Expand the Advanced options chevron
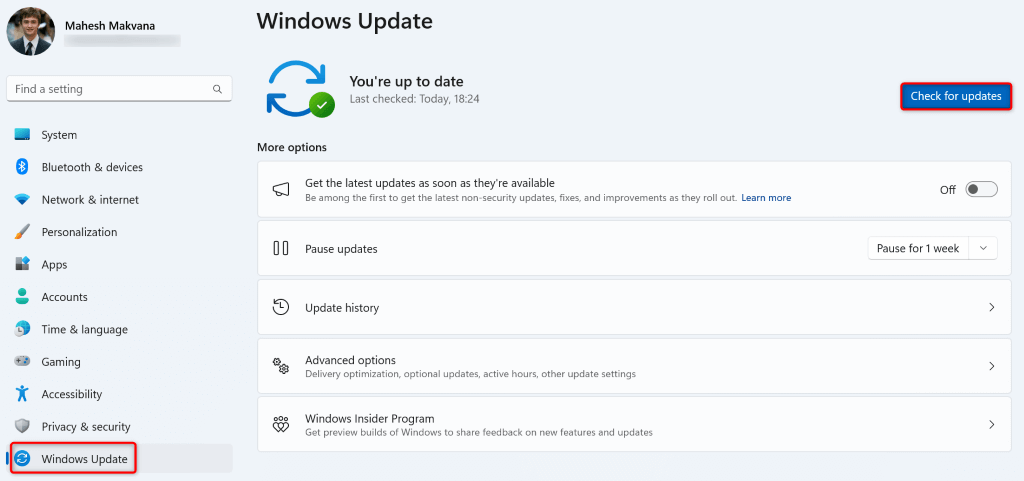The image size is (1024, 481). pos(991,366)
